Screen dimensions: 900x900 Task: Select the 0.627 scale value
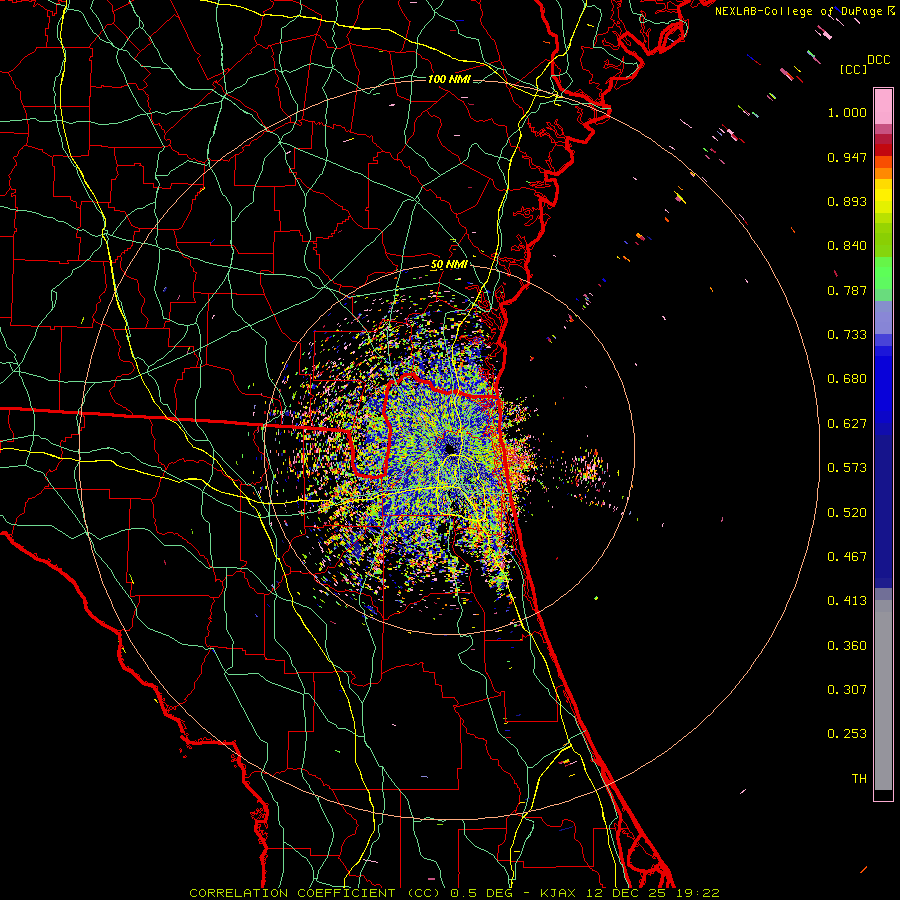click(847, 424)
